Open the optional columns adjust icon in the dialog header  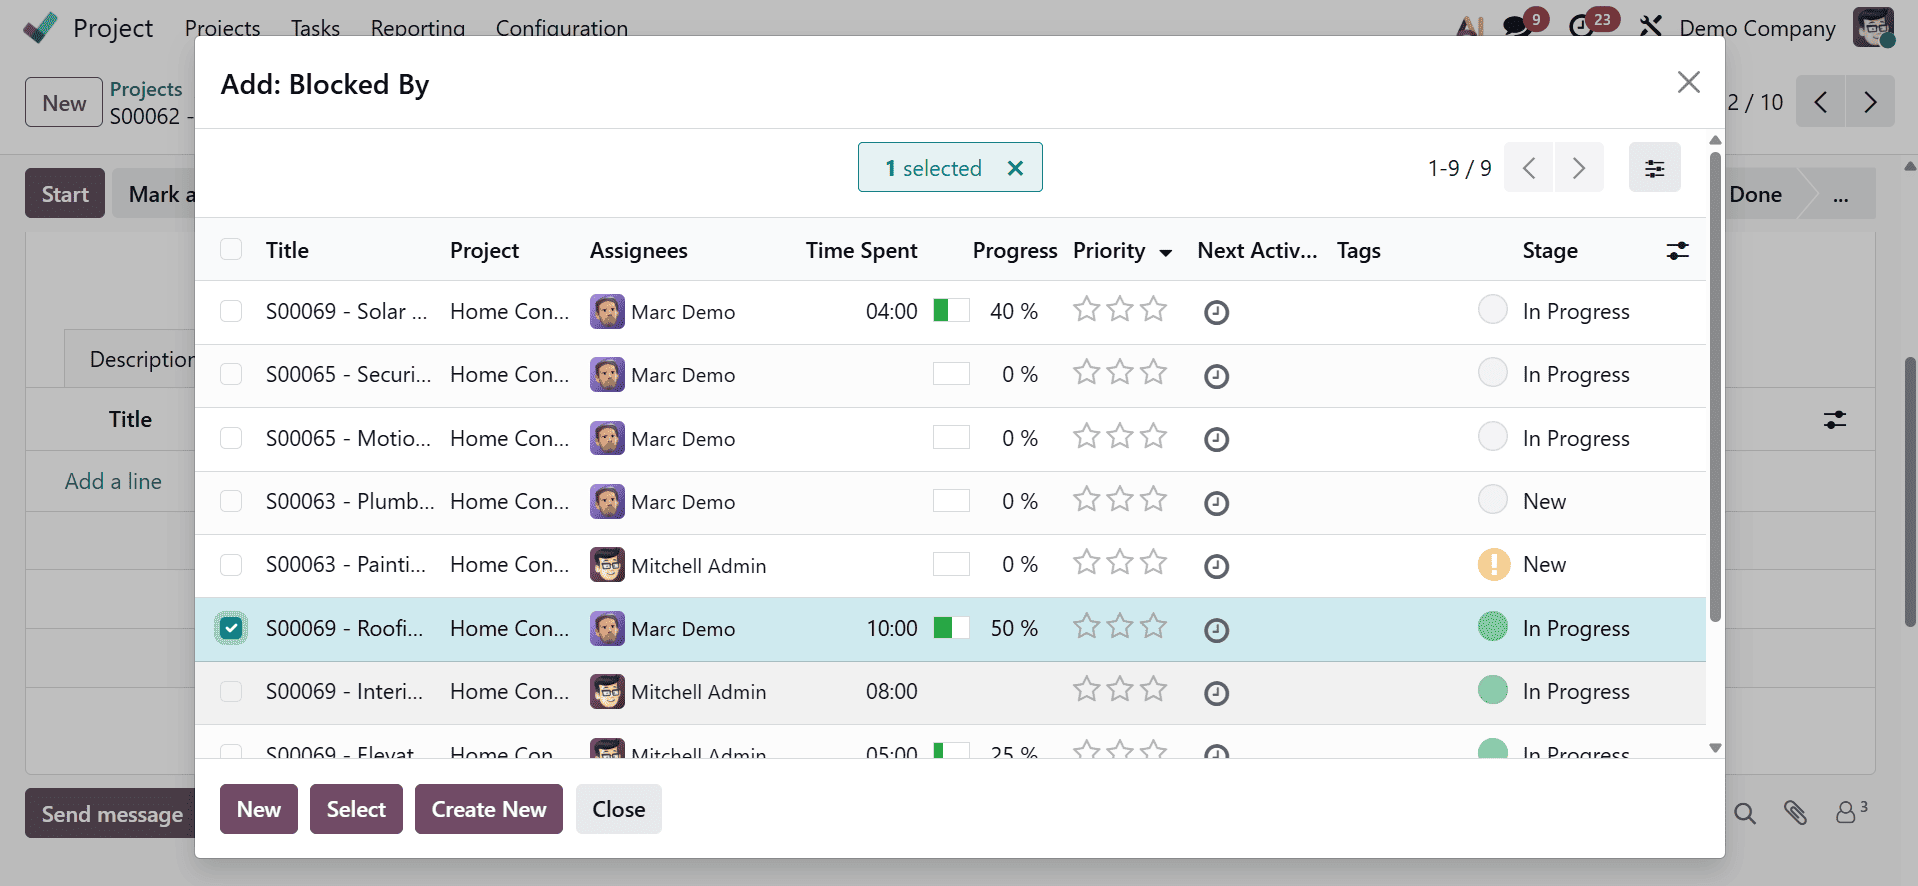tap(1677, 250)
